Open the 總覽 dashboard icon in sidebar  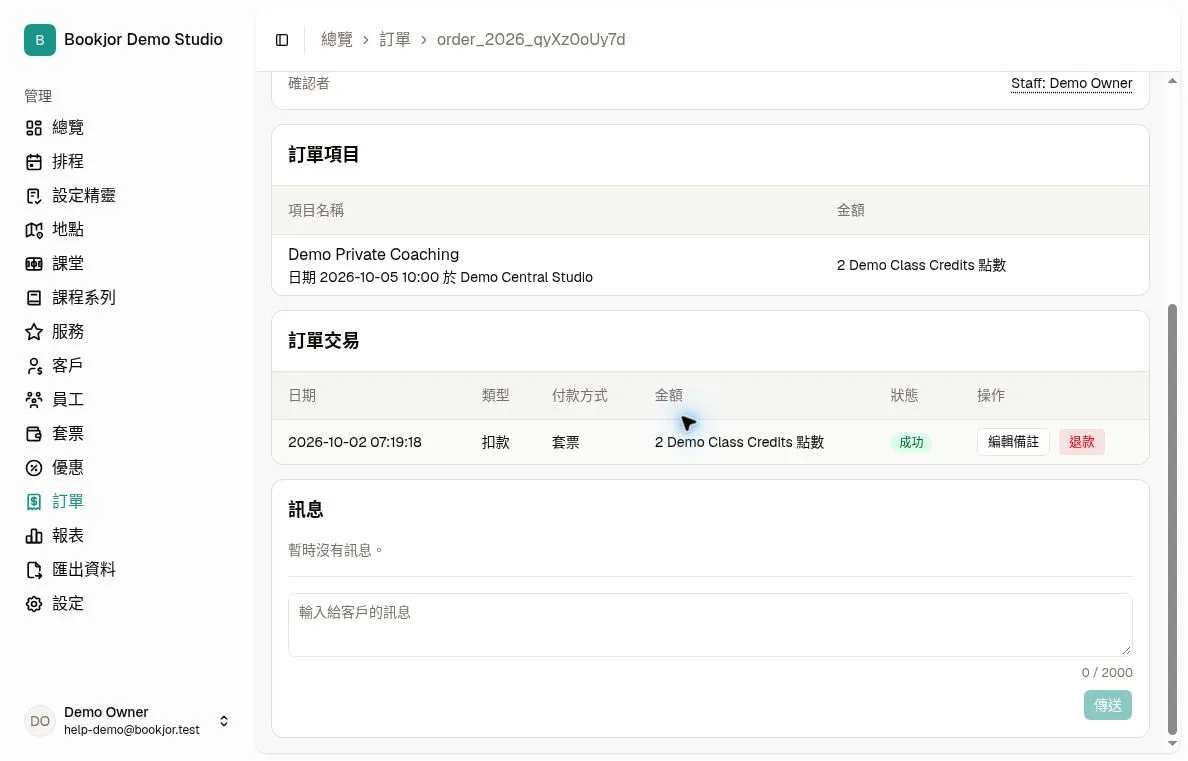pyautogui.click(x=33, y=127)
